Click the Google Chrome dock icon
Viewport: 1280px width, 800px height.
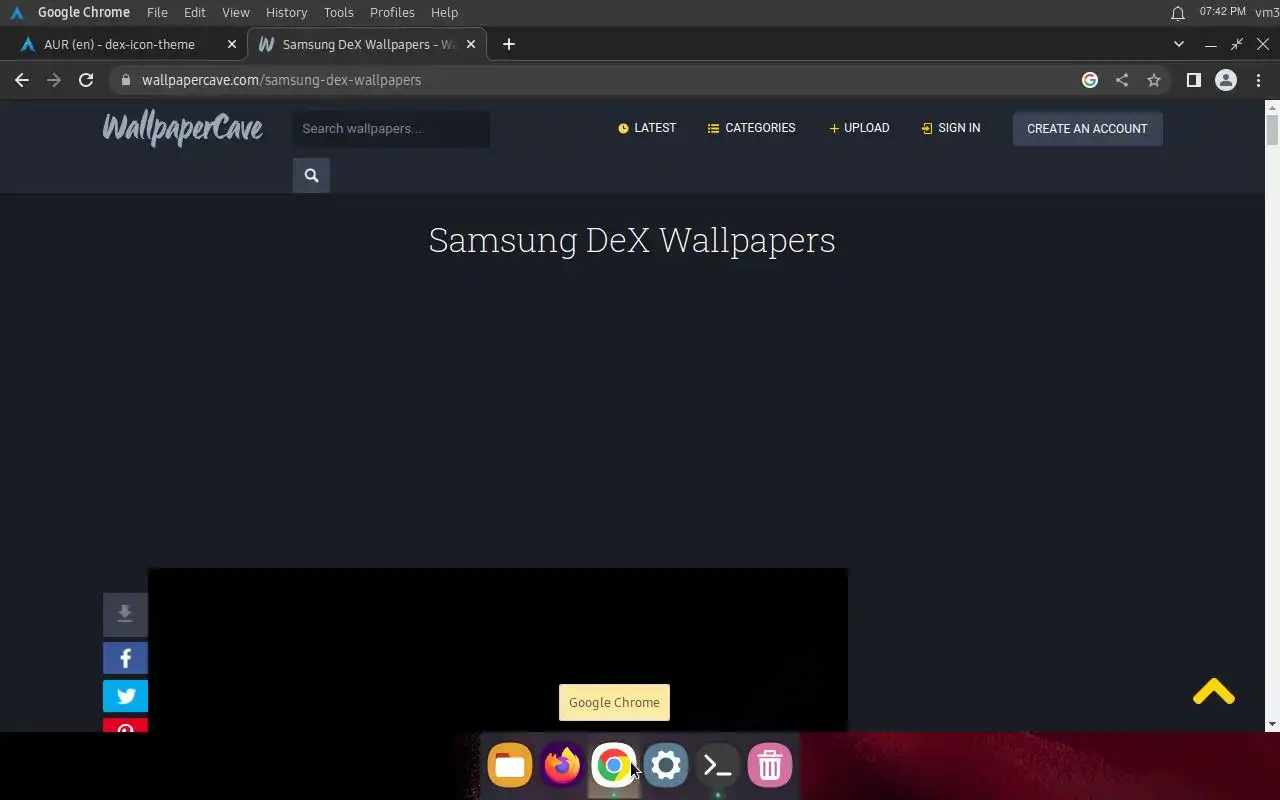pos(614,766)
